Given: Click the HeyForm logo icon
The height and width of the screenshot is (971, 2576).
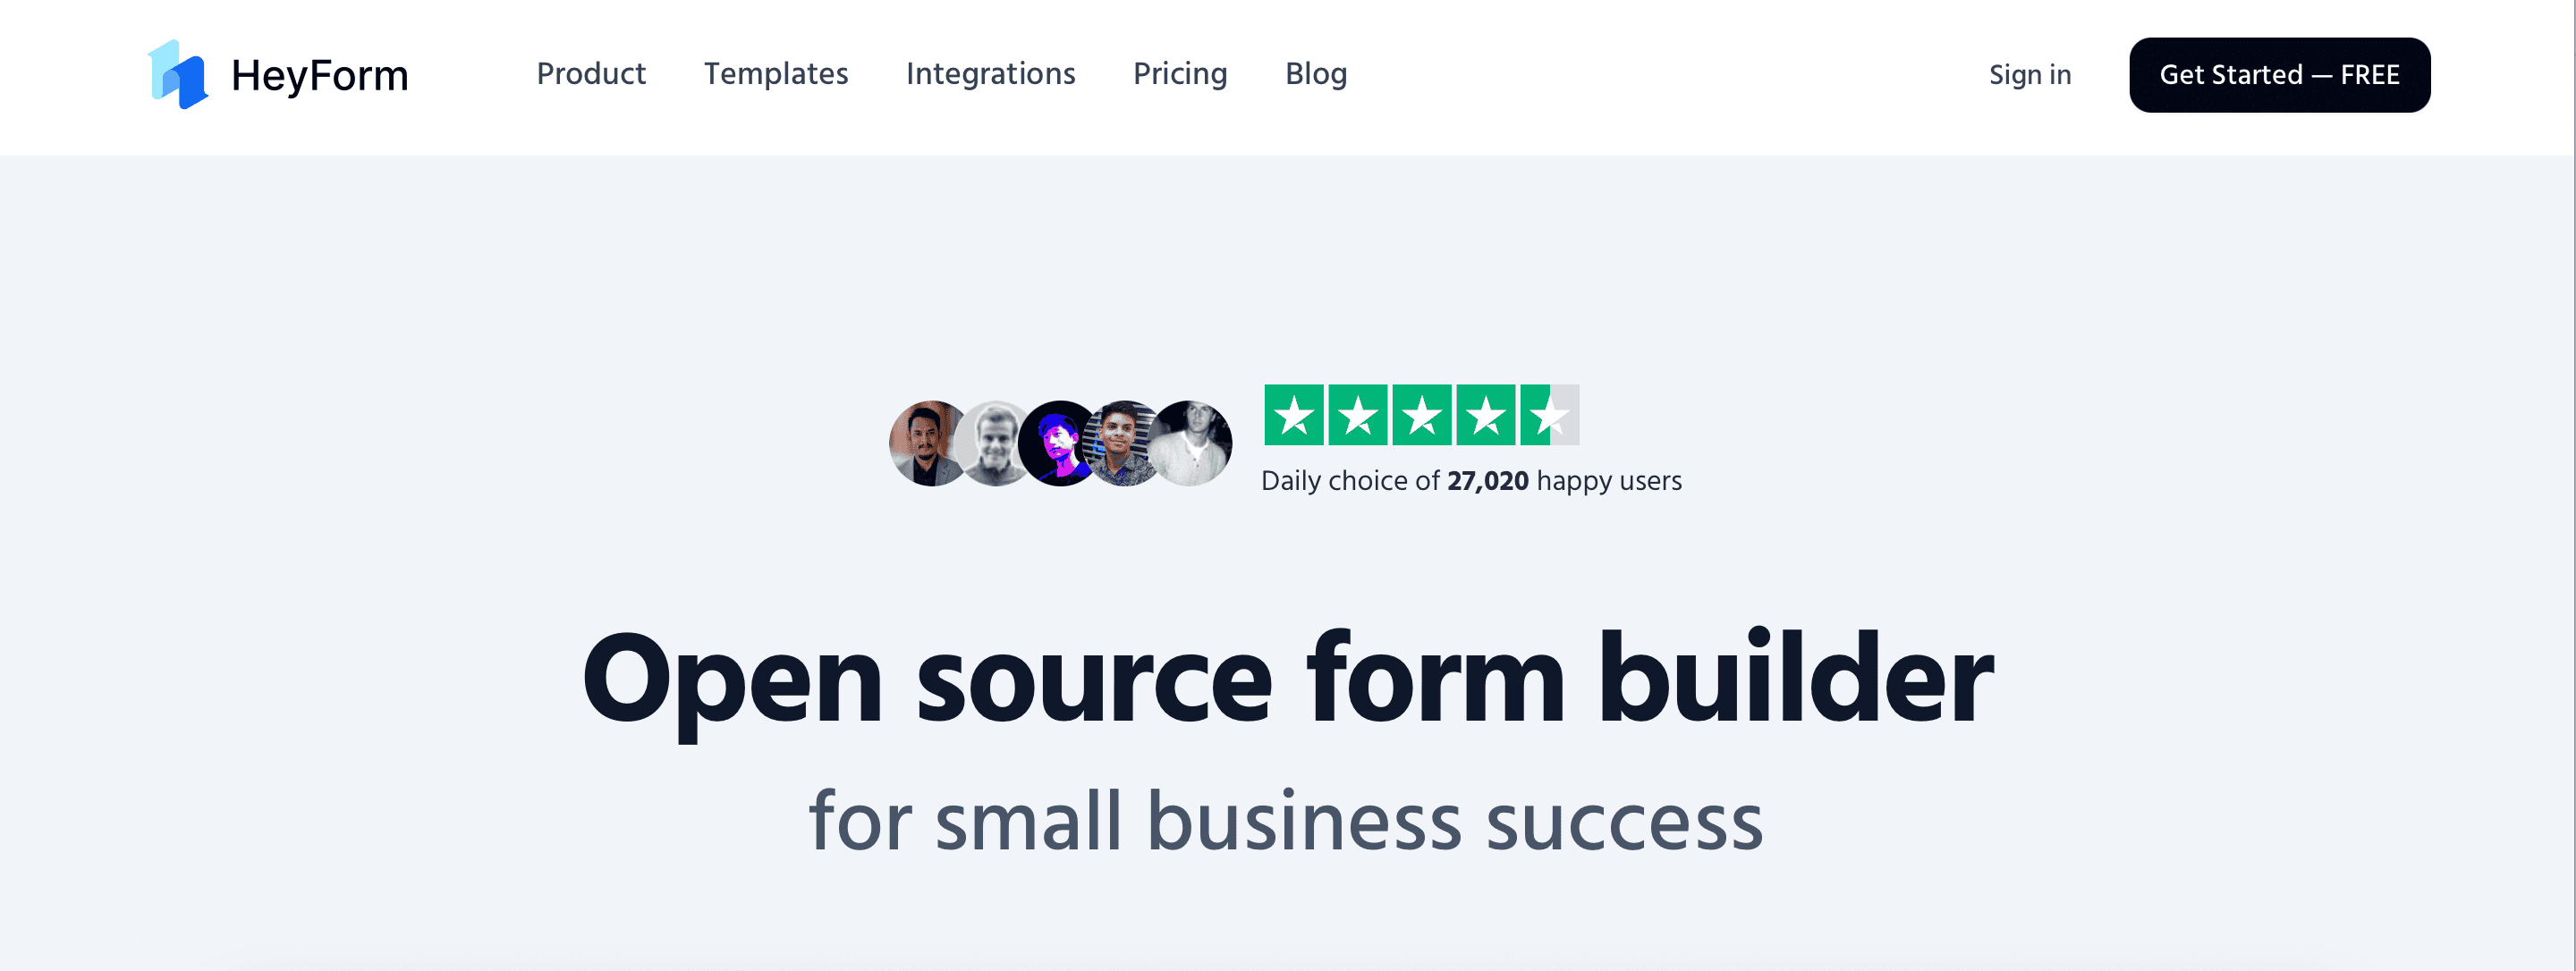Looking at the screenshot, I should point(178,74).
